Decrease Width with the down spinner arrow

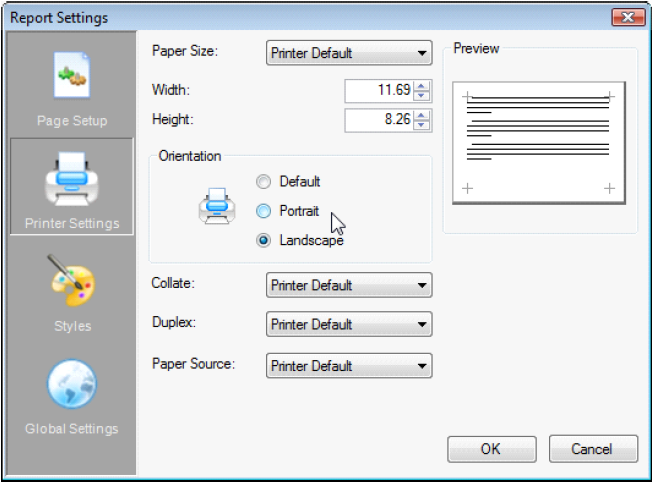coord(422,96)
